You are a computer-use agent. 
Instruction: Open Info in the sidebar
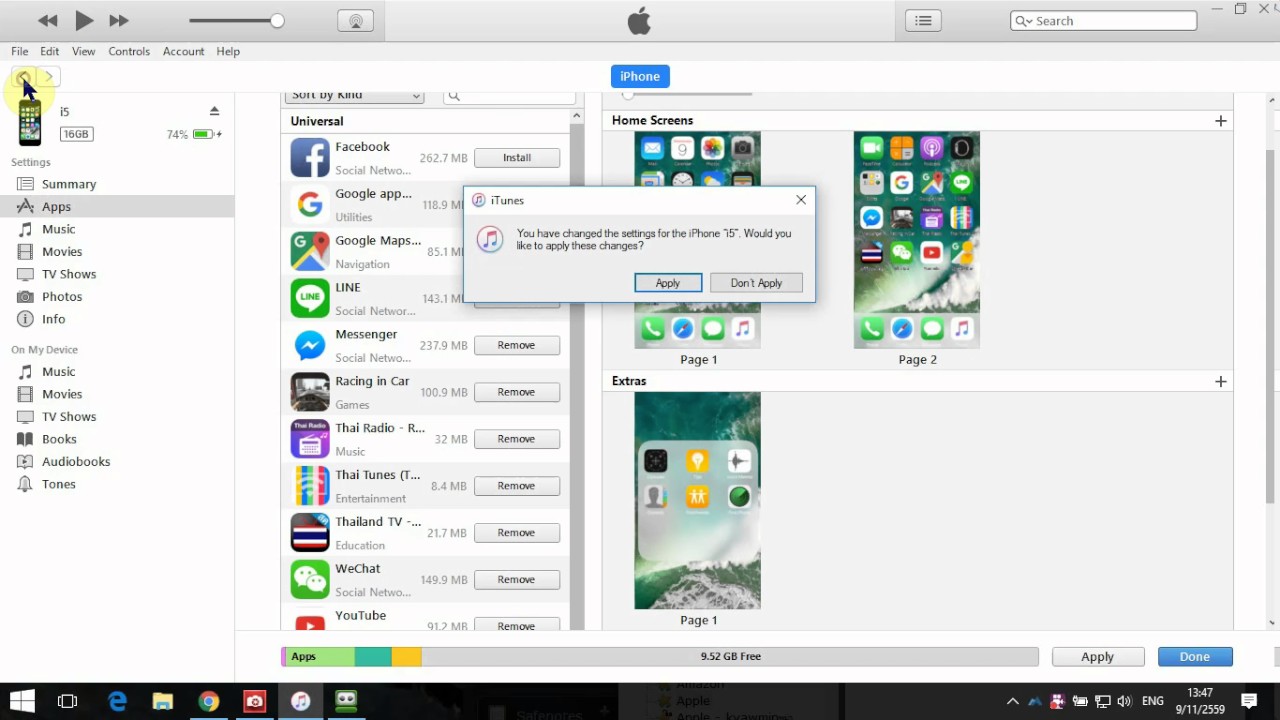pyautogui.click(x=53, y=319)
